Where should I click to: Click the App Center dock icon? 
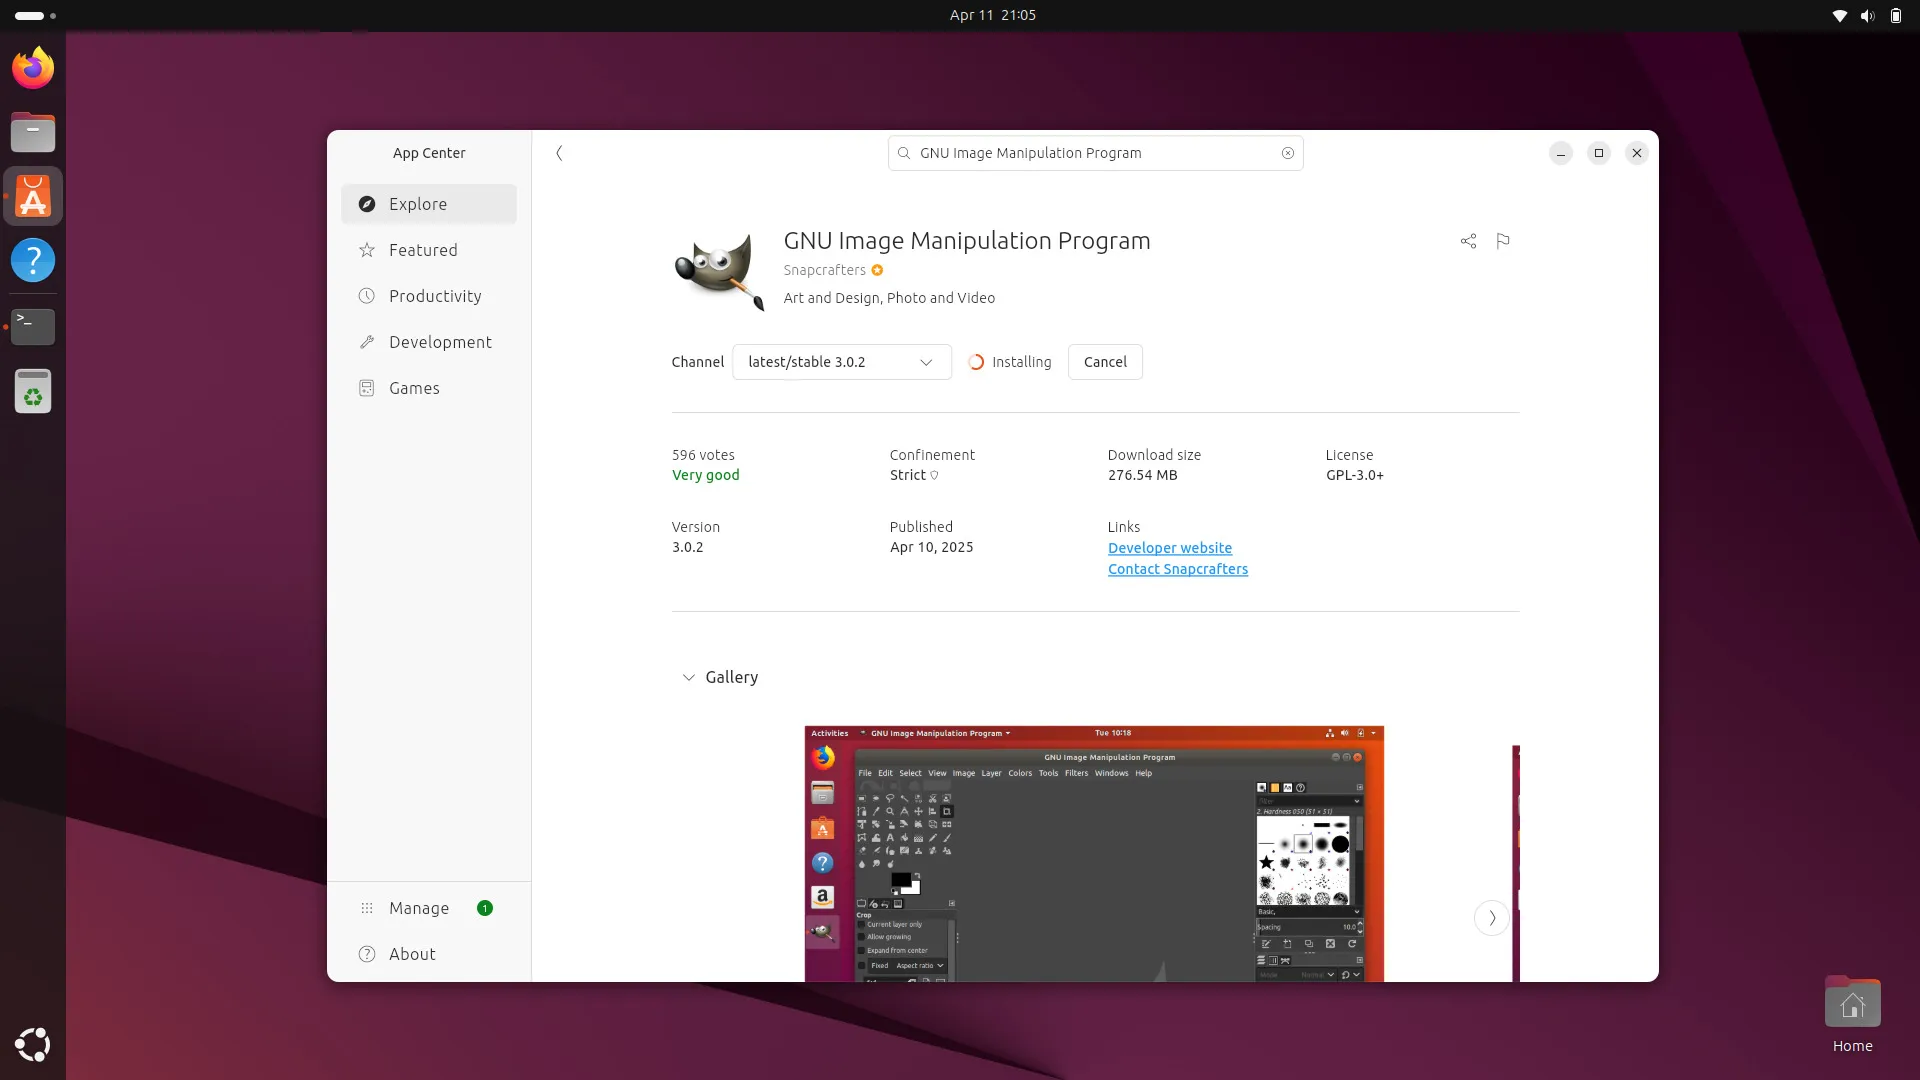pos(33,197)
